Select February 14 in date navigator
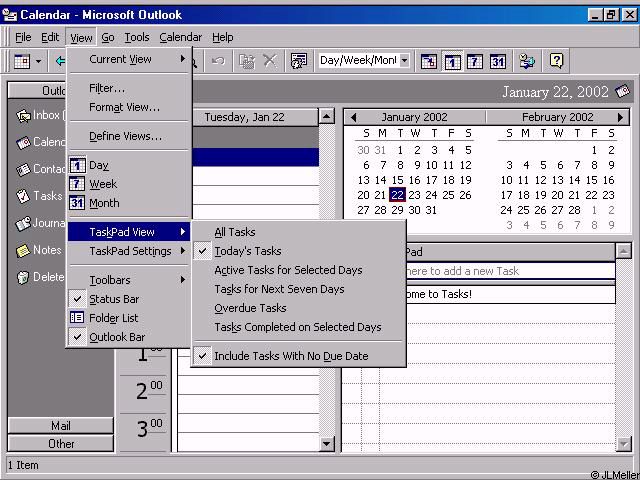 [x=575, y=180]
